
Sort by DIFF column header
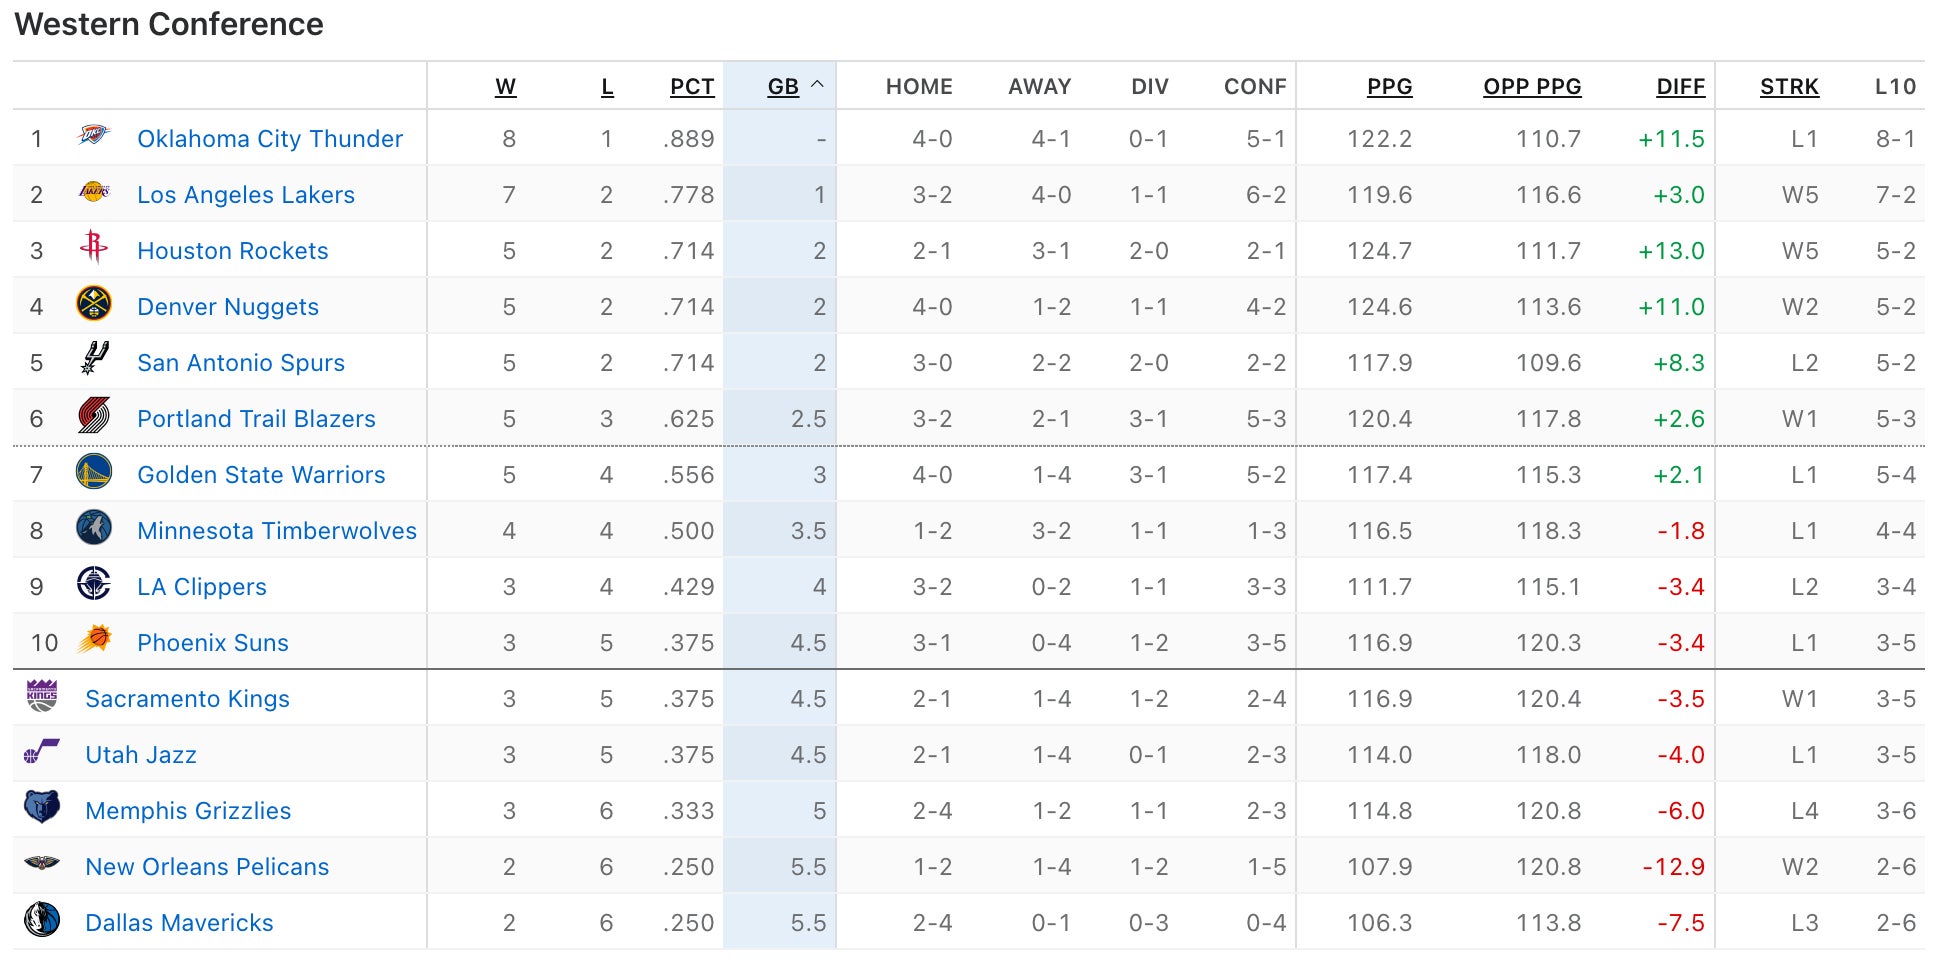click(1680, 87)
